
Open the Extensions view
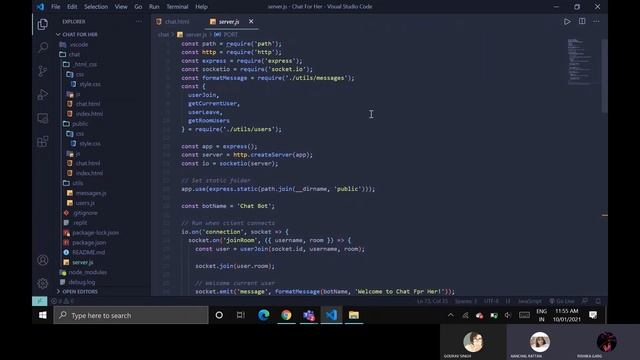click(42, 142)
